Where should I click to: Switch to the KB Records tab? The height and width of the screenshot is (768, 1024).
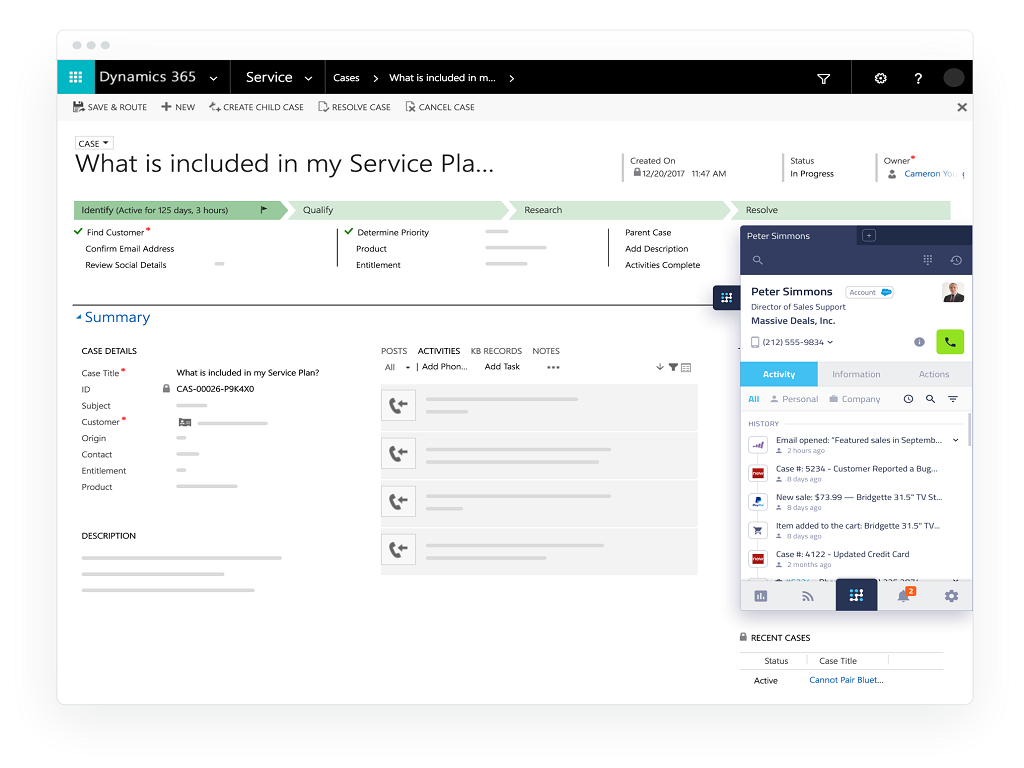click(496, 351)
